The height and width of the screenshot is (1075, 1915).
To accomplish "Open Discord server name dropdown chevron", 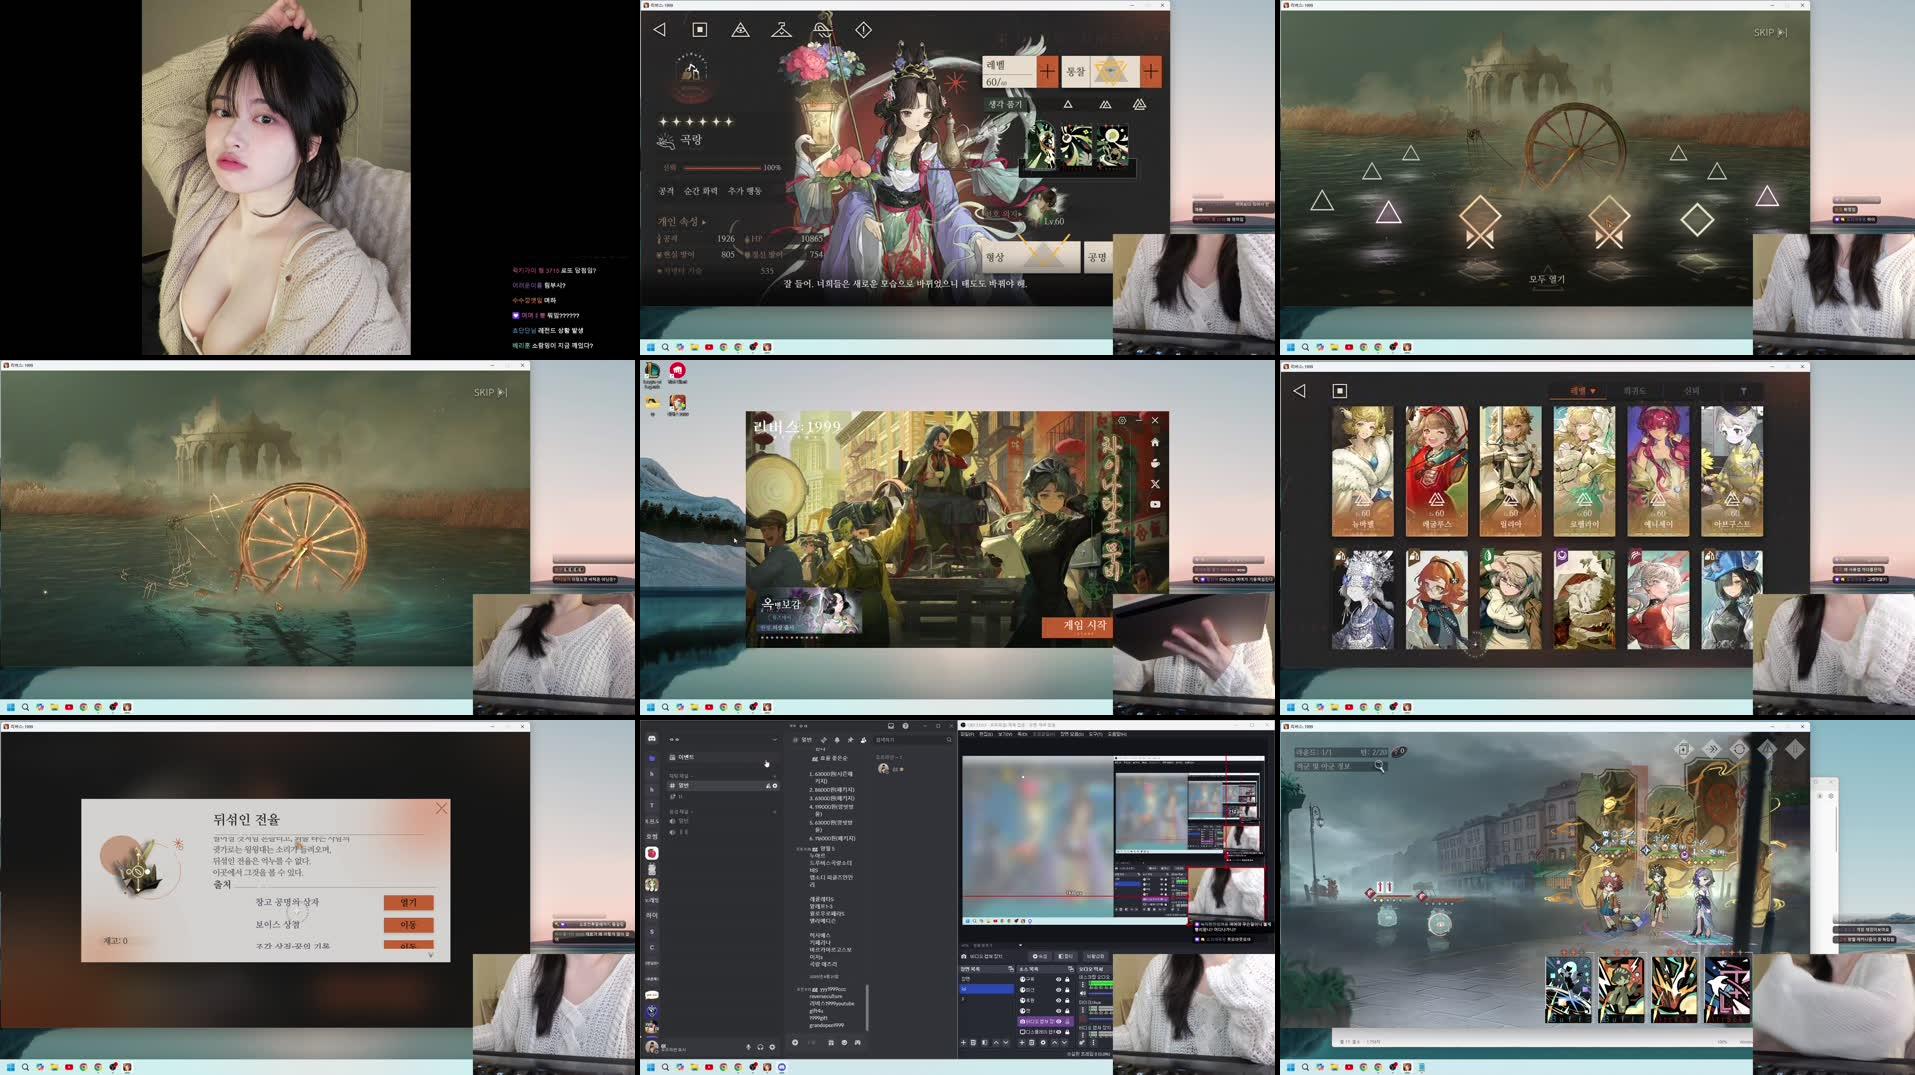I will [775, 740].
